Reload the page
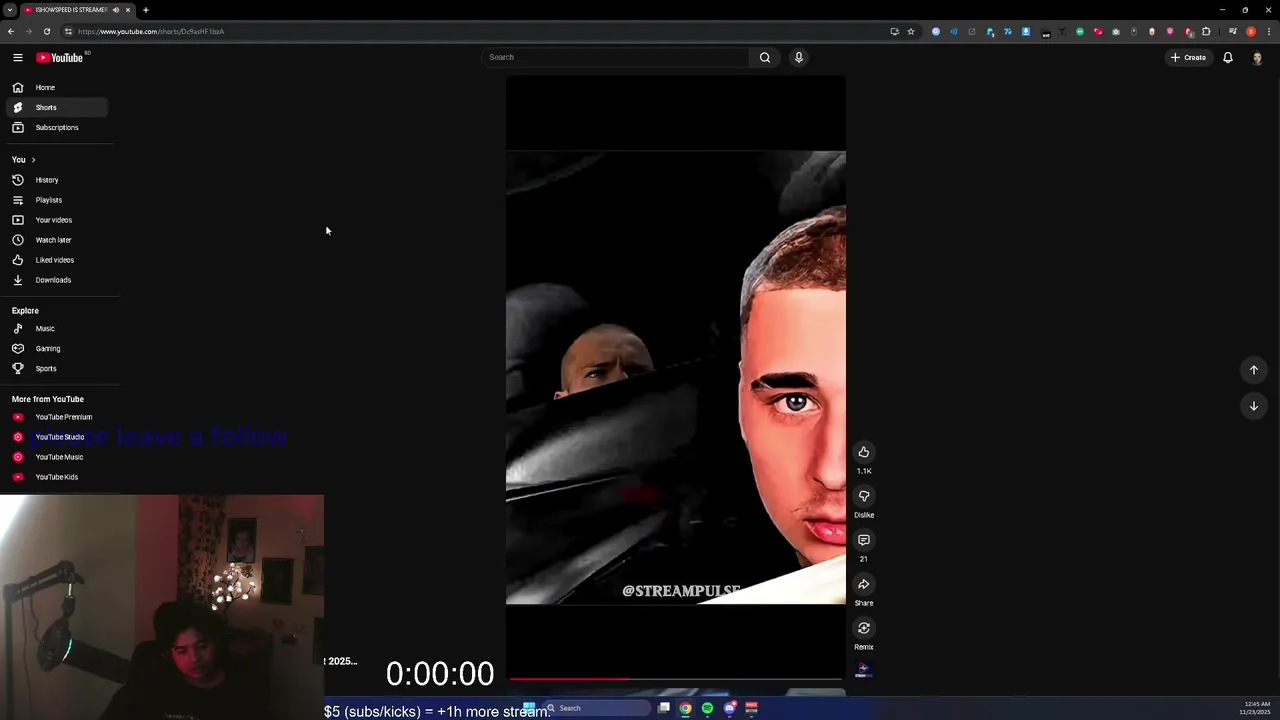This screenshot has height=720, width=1280. coord(47,31)
